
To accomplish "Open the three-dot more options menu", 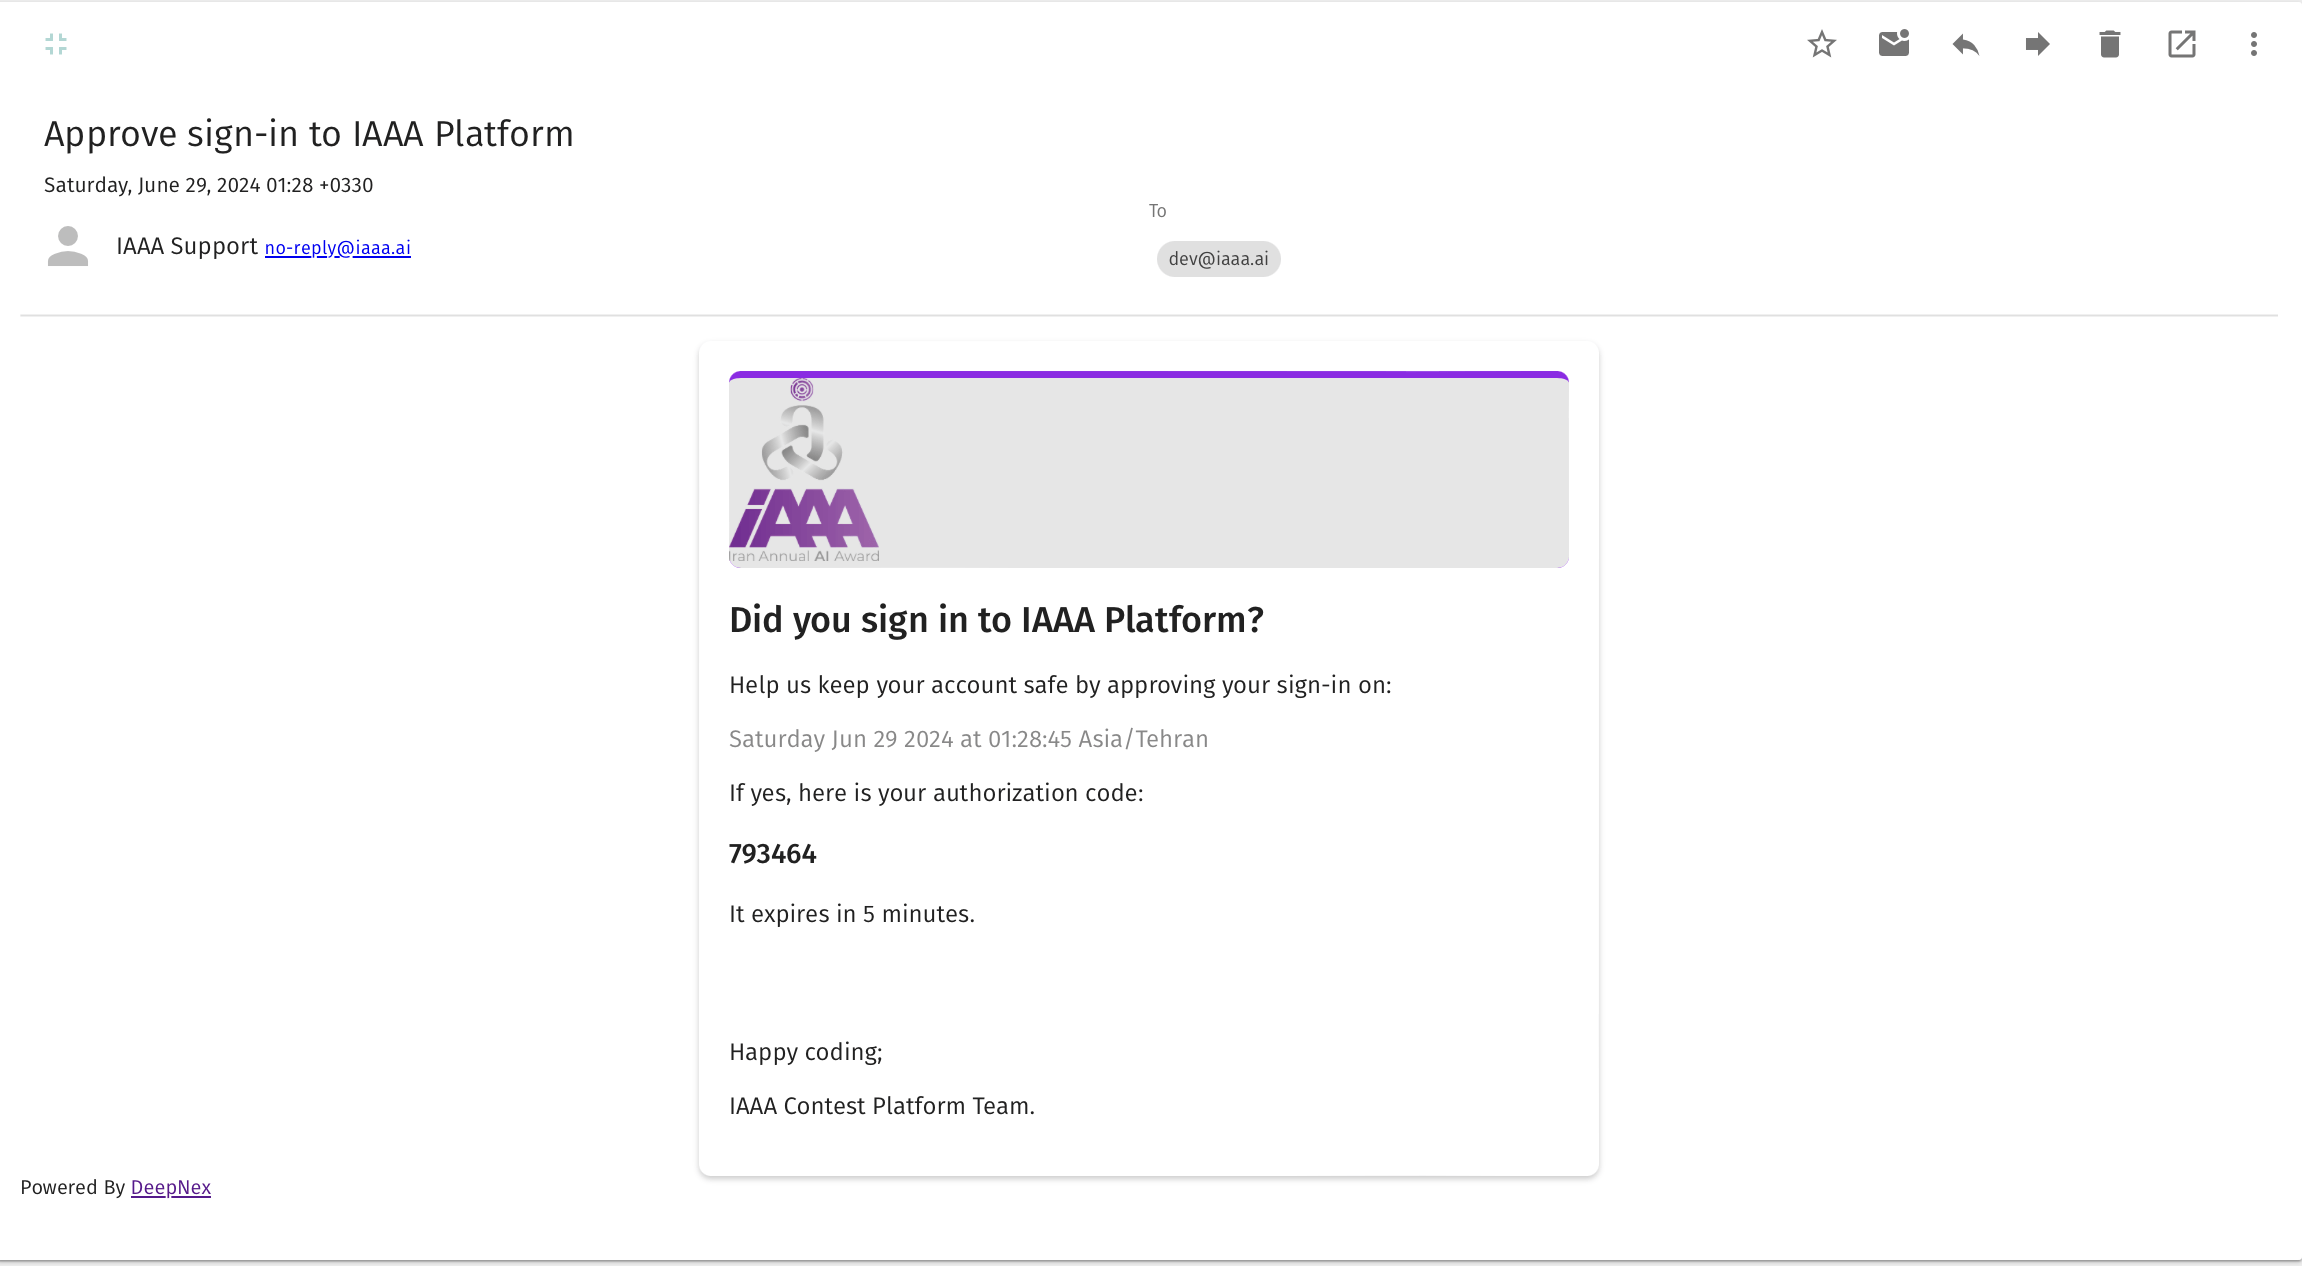I will pyautogui.click(x=2253, y=44).
